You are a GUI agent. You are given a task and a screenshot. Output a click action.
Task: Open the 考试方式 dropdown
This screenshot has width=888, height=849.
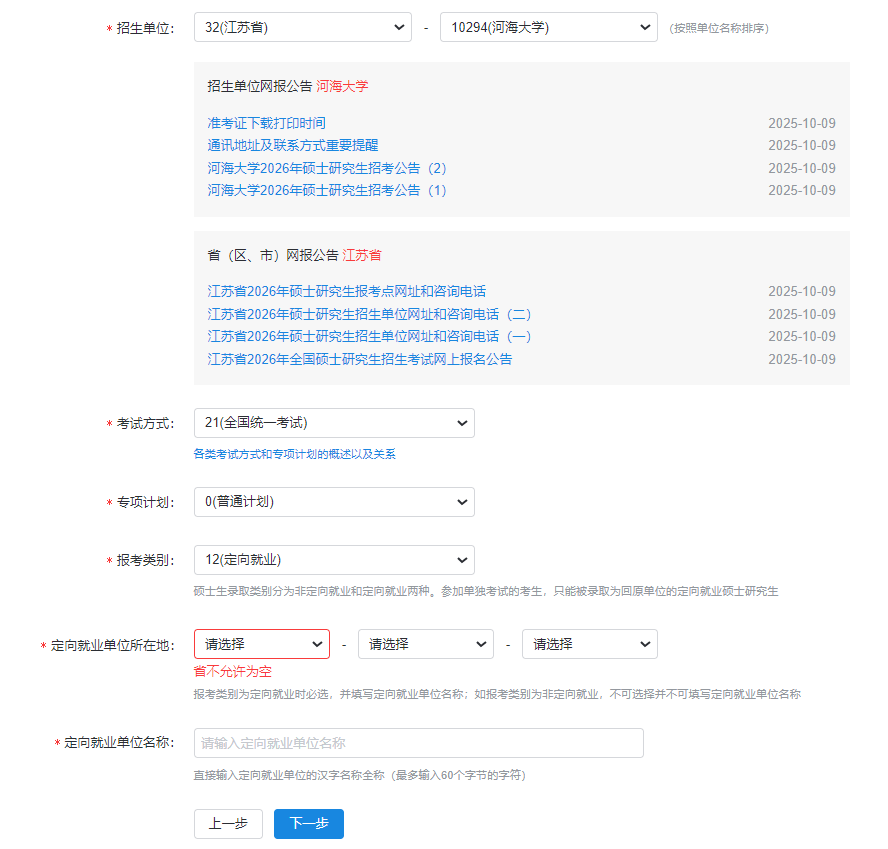[x=334, y=423]
